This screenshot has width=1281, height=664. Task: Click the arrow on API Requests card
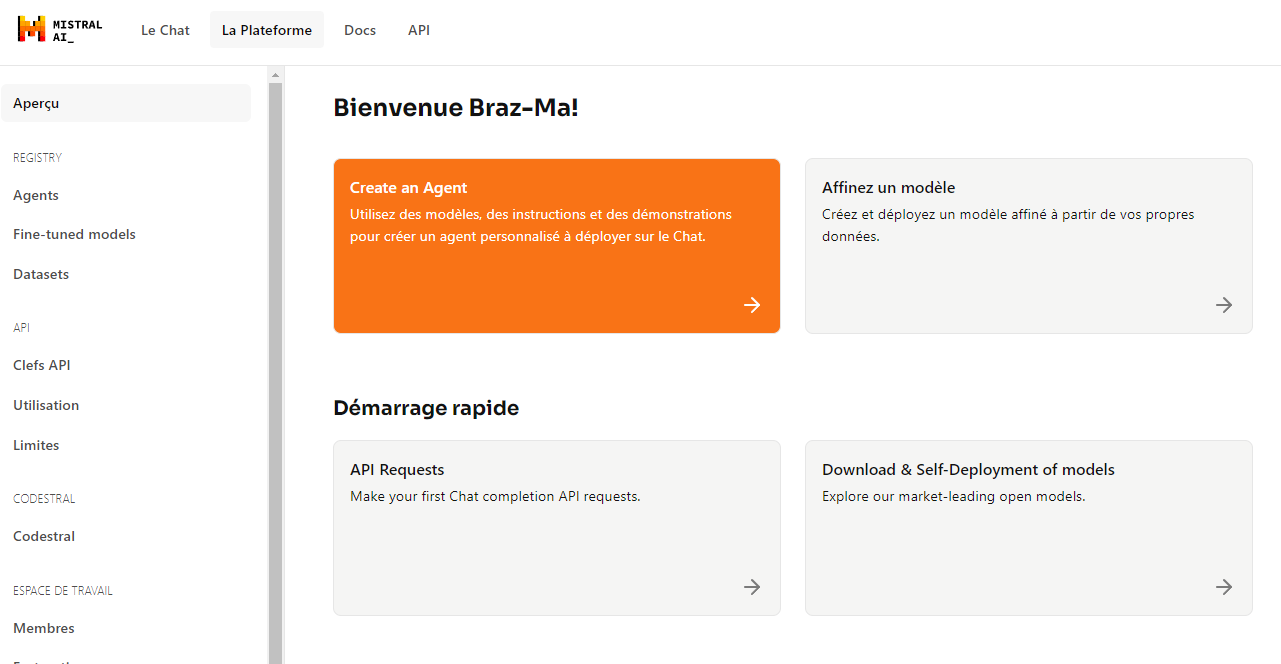pos(751,587)
